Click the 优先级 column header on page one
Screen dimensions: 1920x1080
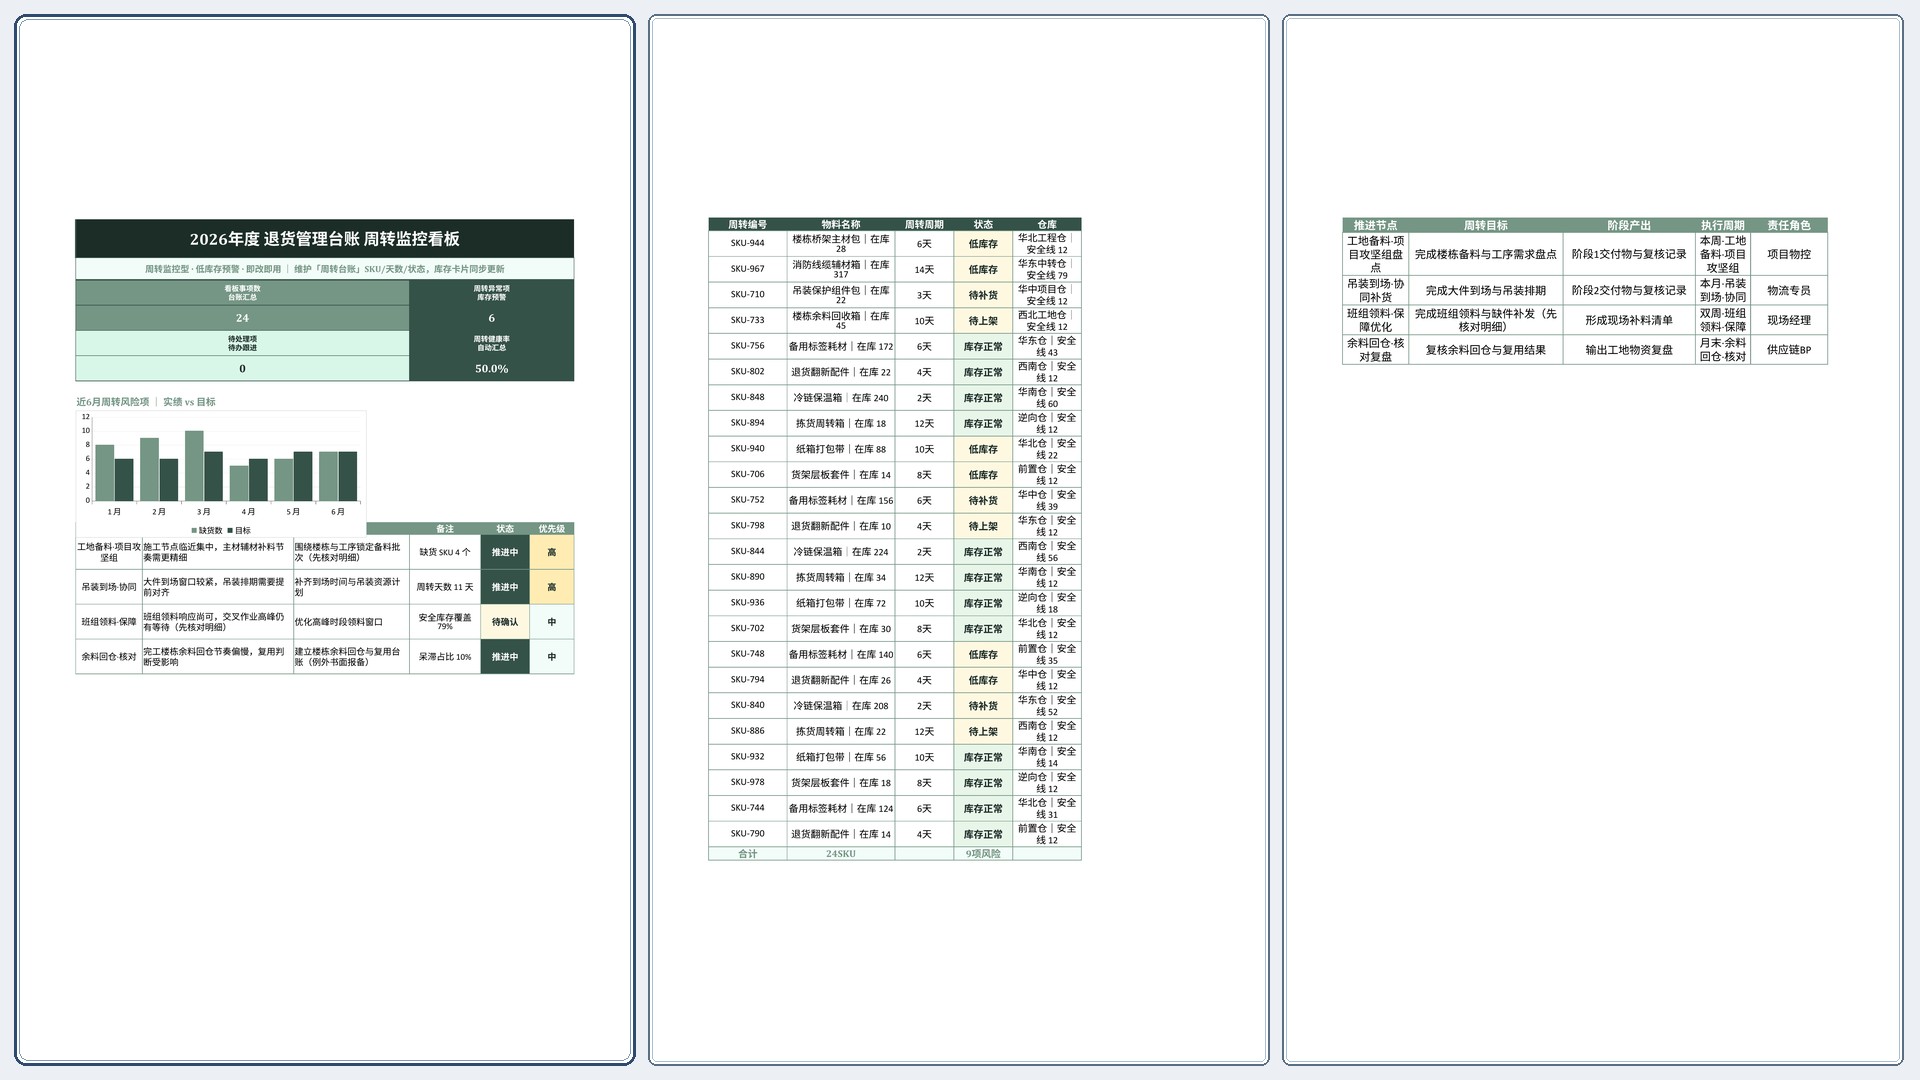[551, 529]
